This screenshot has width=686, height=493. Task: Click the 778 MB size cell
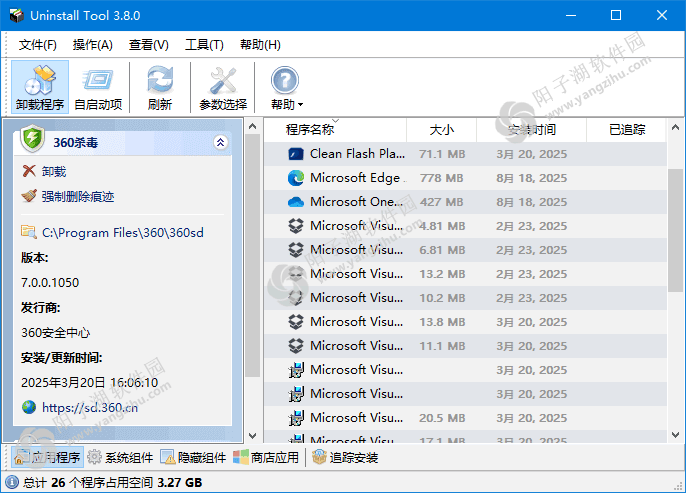point(441,178)
